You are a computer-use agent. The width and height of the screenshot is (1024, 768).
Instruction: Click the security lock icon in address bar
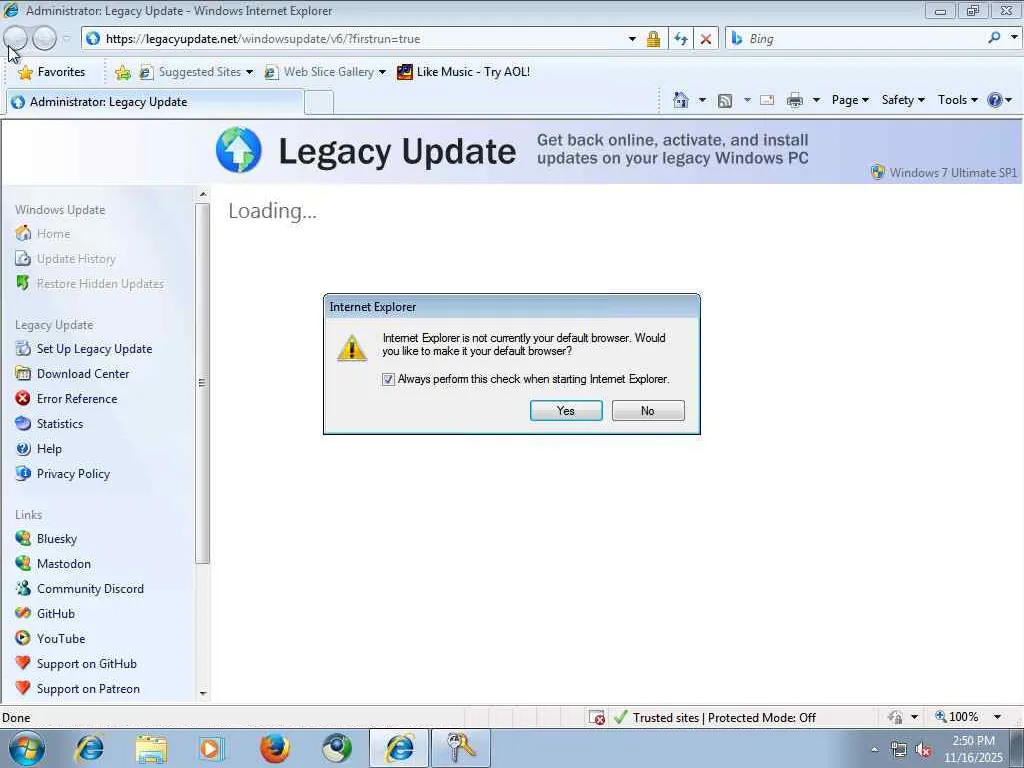click(653, 39)
